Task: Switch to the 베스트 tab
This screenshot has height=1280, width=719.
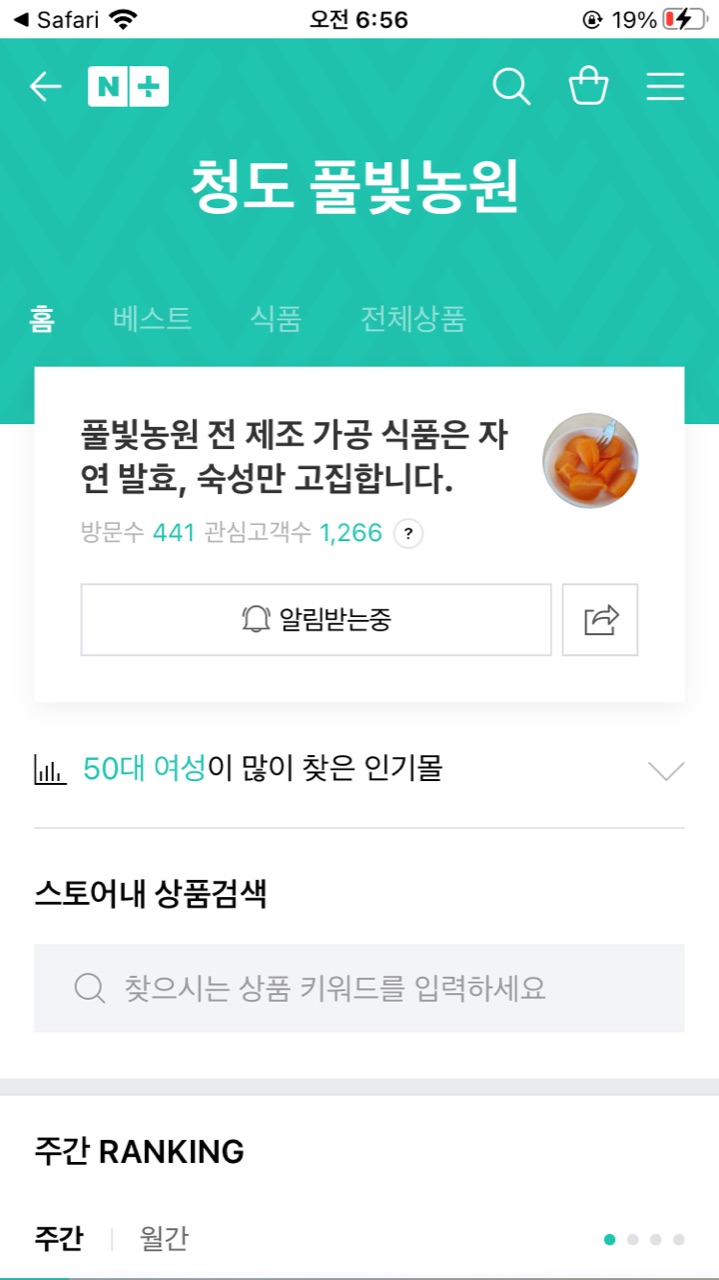Action: point(152,319)
